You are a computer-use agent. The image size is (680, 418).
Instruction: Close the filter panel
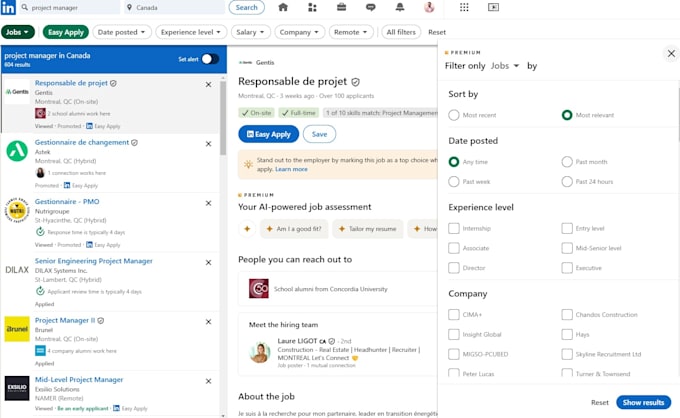point(671,53)
